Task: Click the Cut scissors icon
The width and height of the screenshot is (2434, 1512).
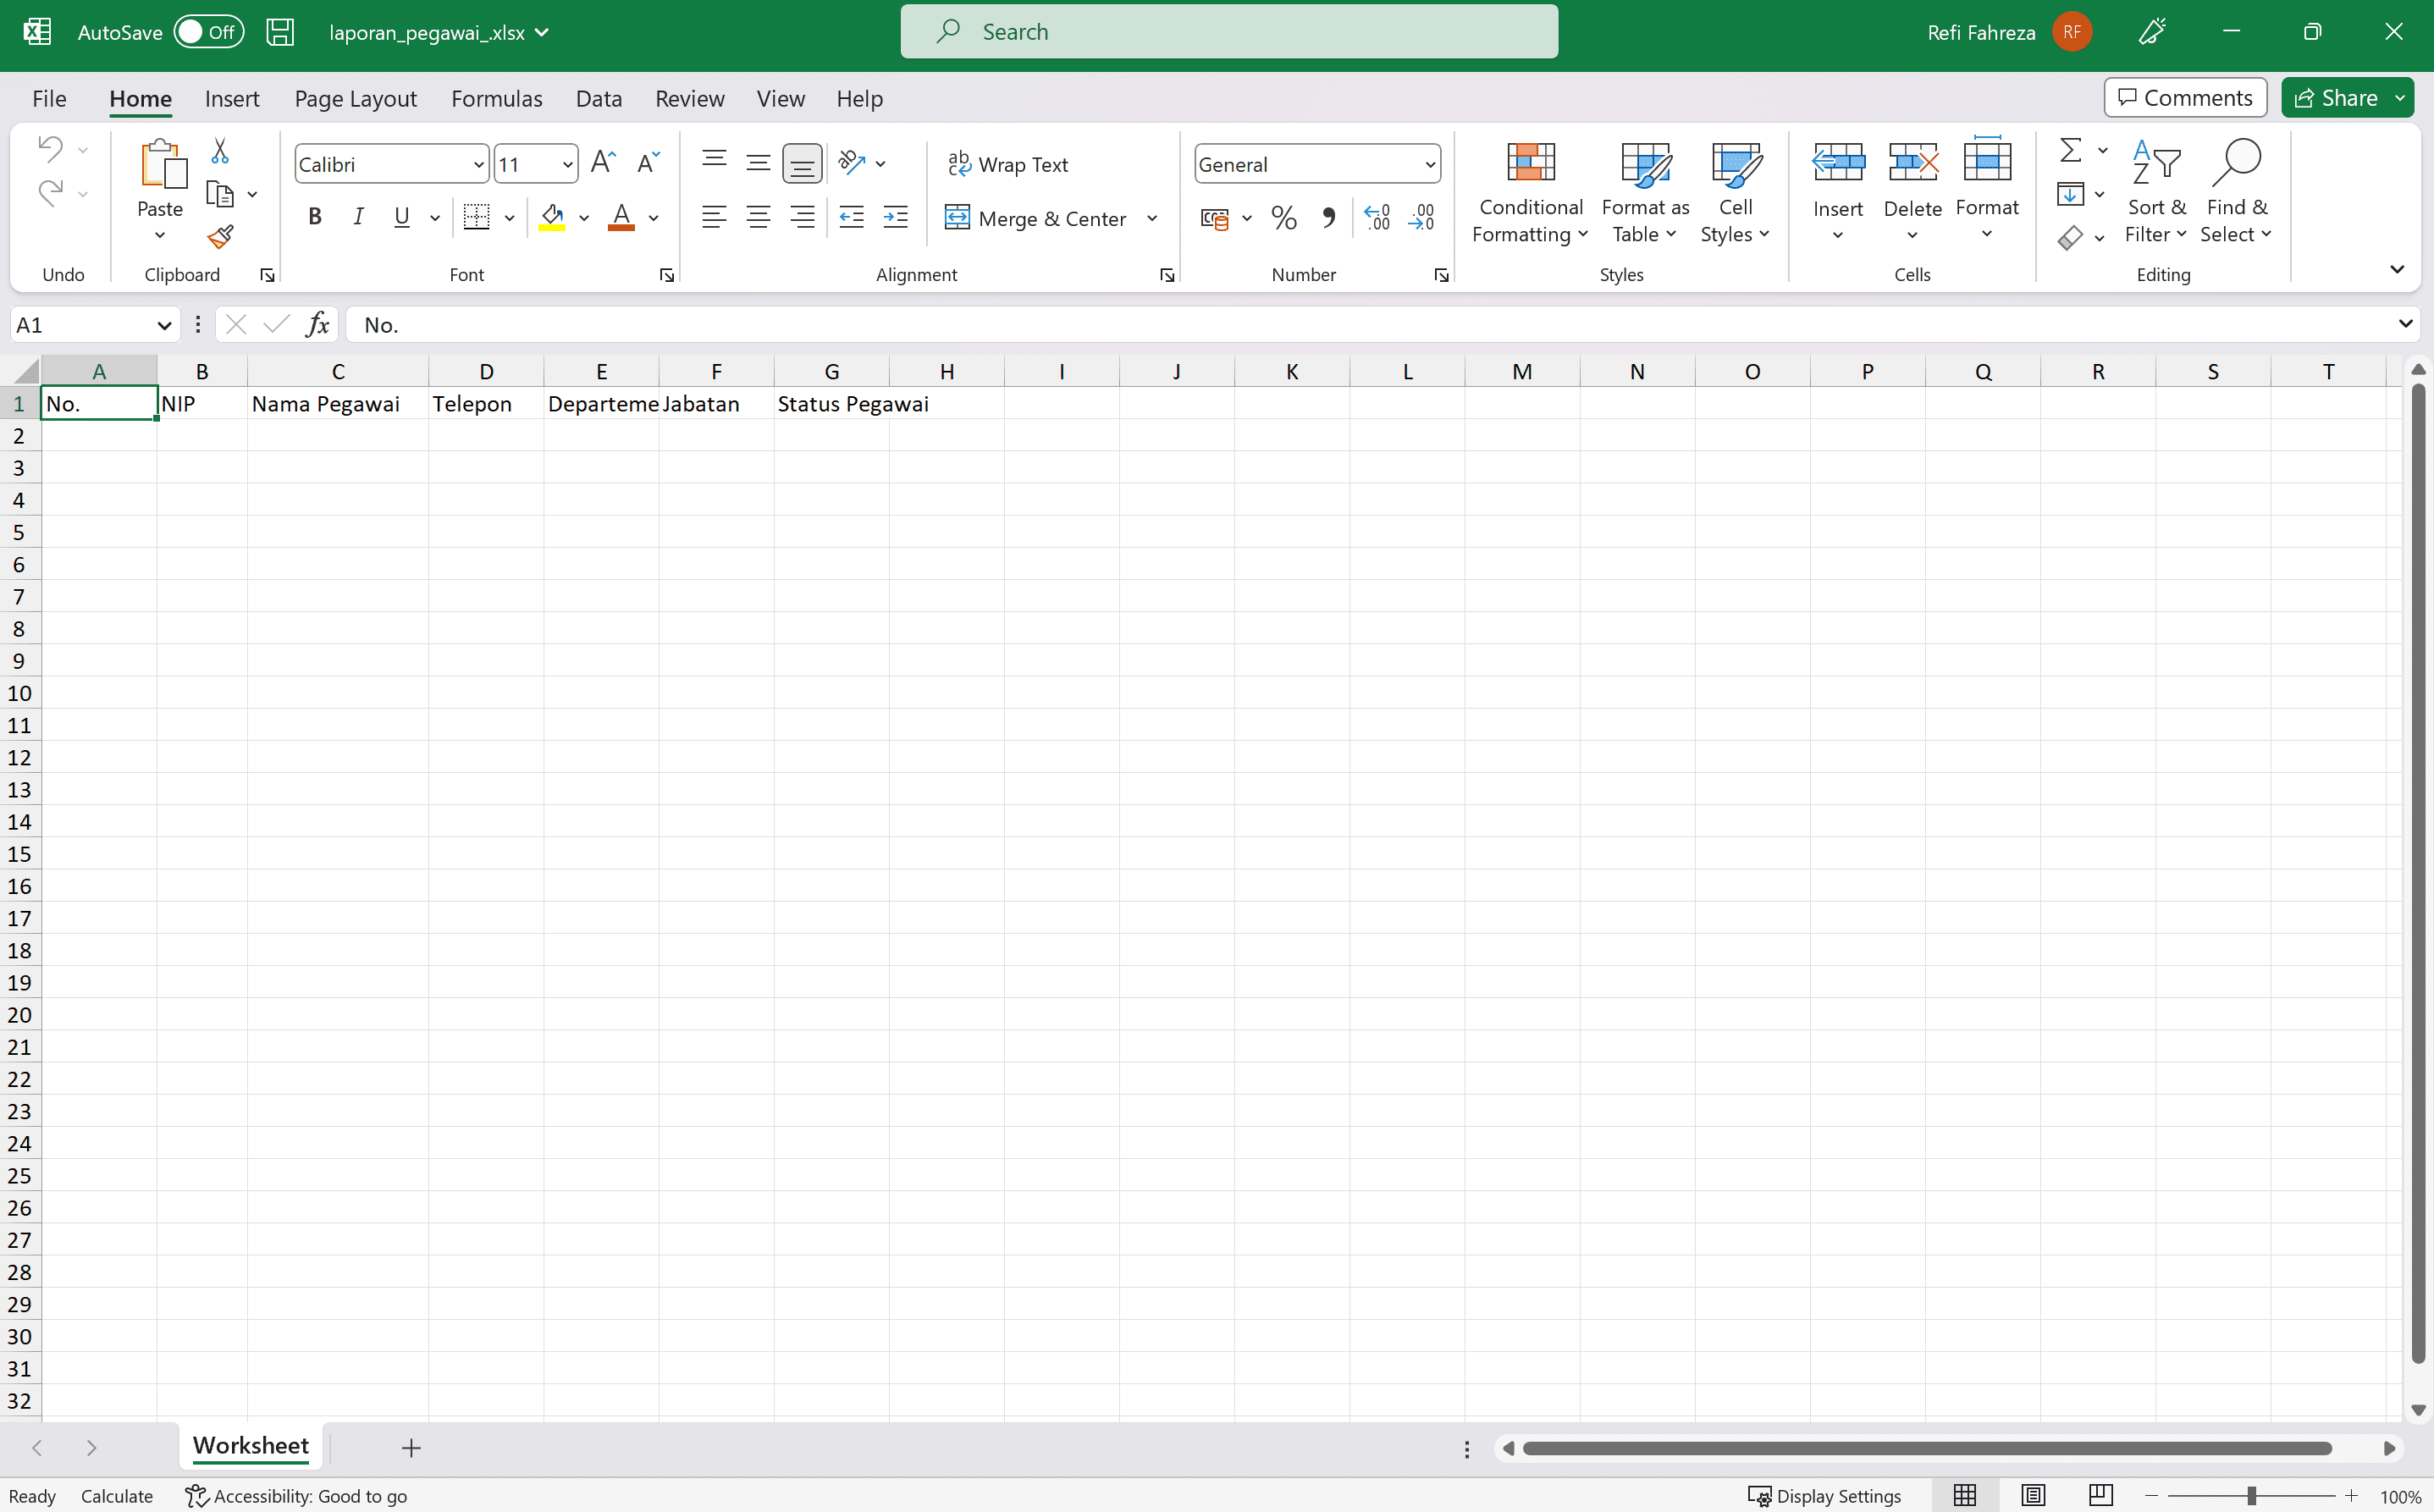Action: (220, 151)
